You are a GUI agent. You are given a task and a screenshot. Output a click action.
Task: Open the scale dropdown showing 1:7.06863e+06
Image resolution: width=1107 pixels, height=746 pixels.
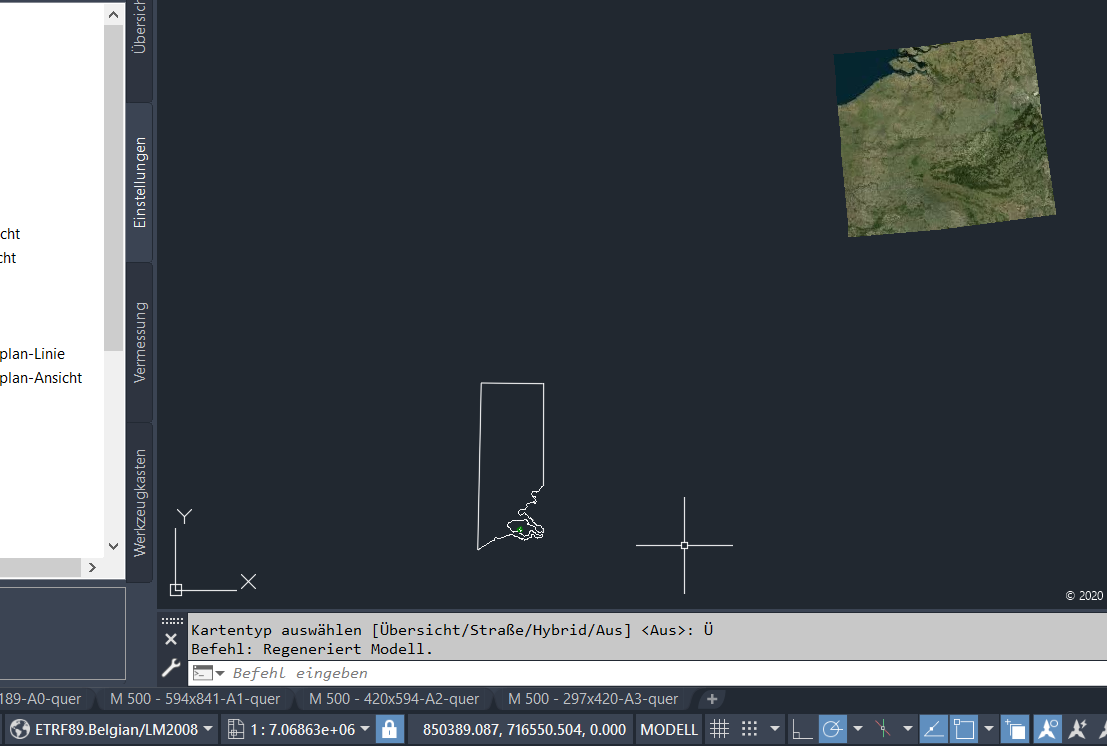coord(297,729)
